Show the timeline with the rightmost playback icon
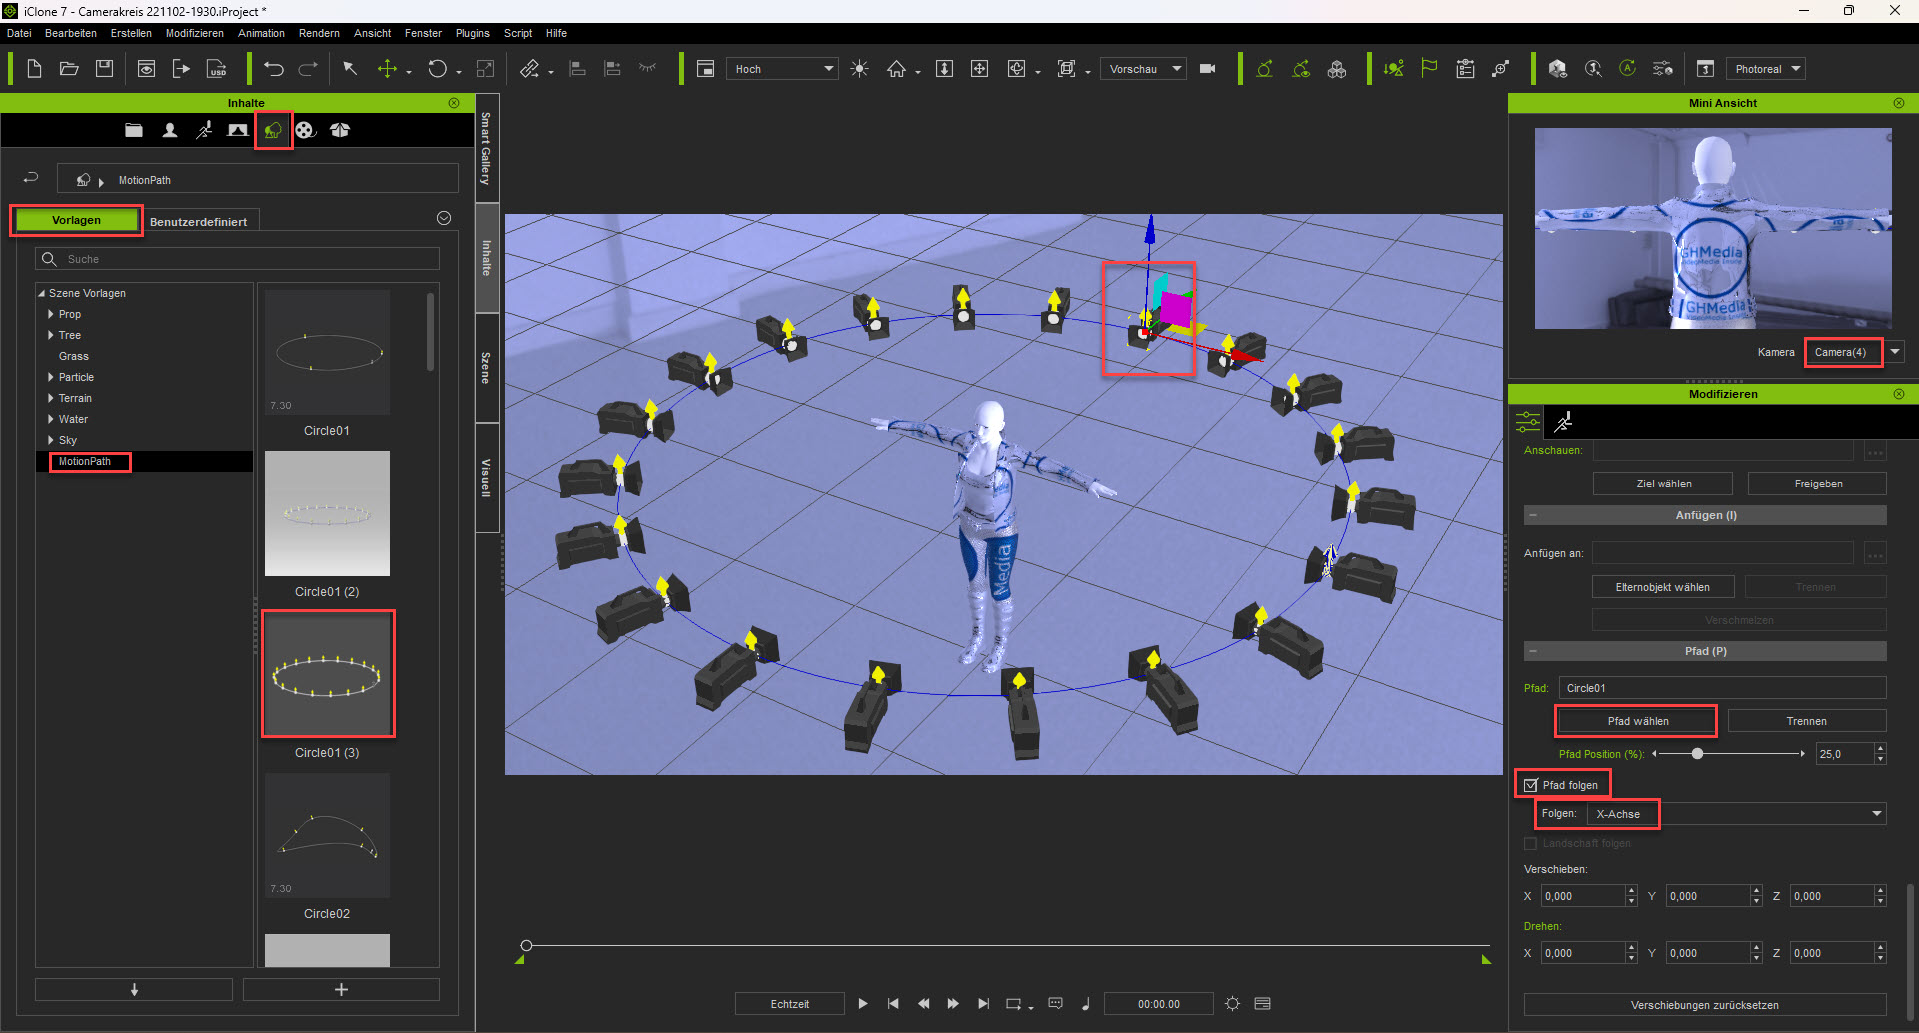Image resolution: width=1919 pixels, height=1033 pixels. pyautogui.click(x=1263, y=1004)
